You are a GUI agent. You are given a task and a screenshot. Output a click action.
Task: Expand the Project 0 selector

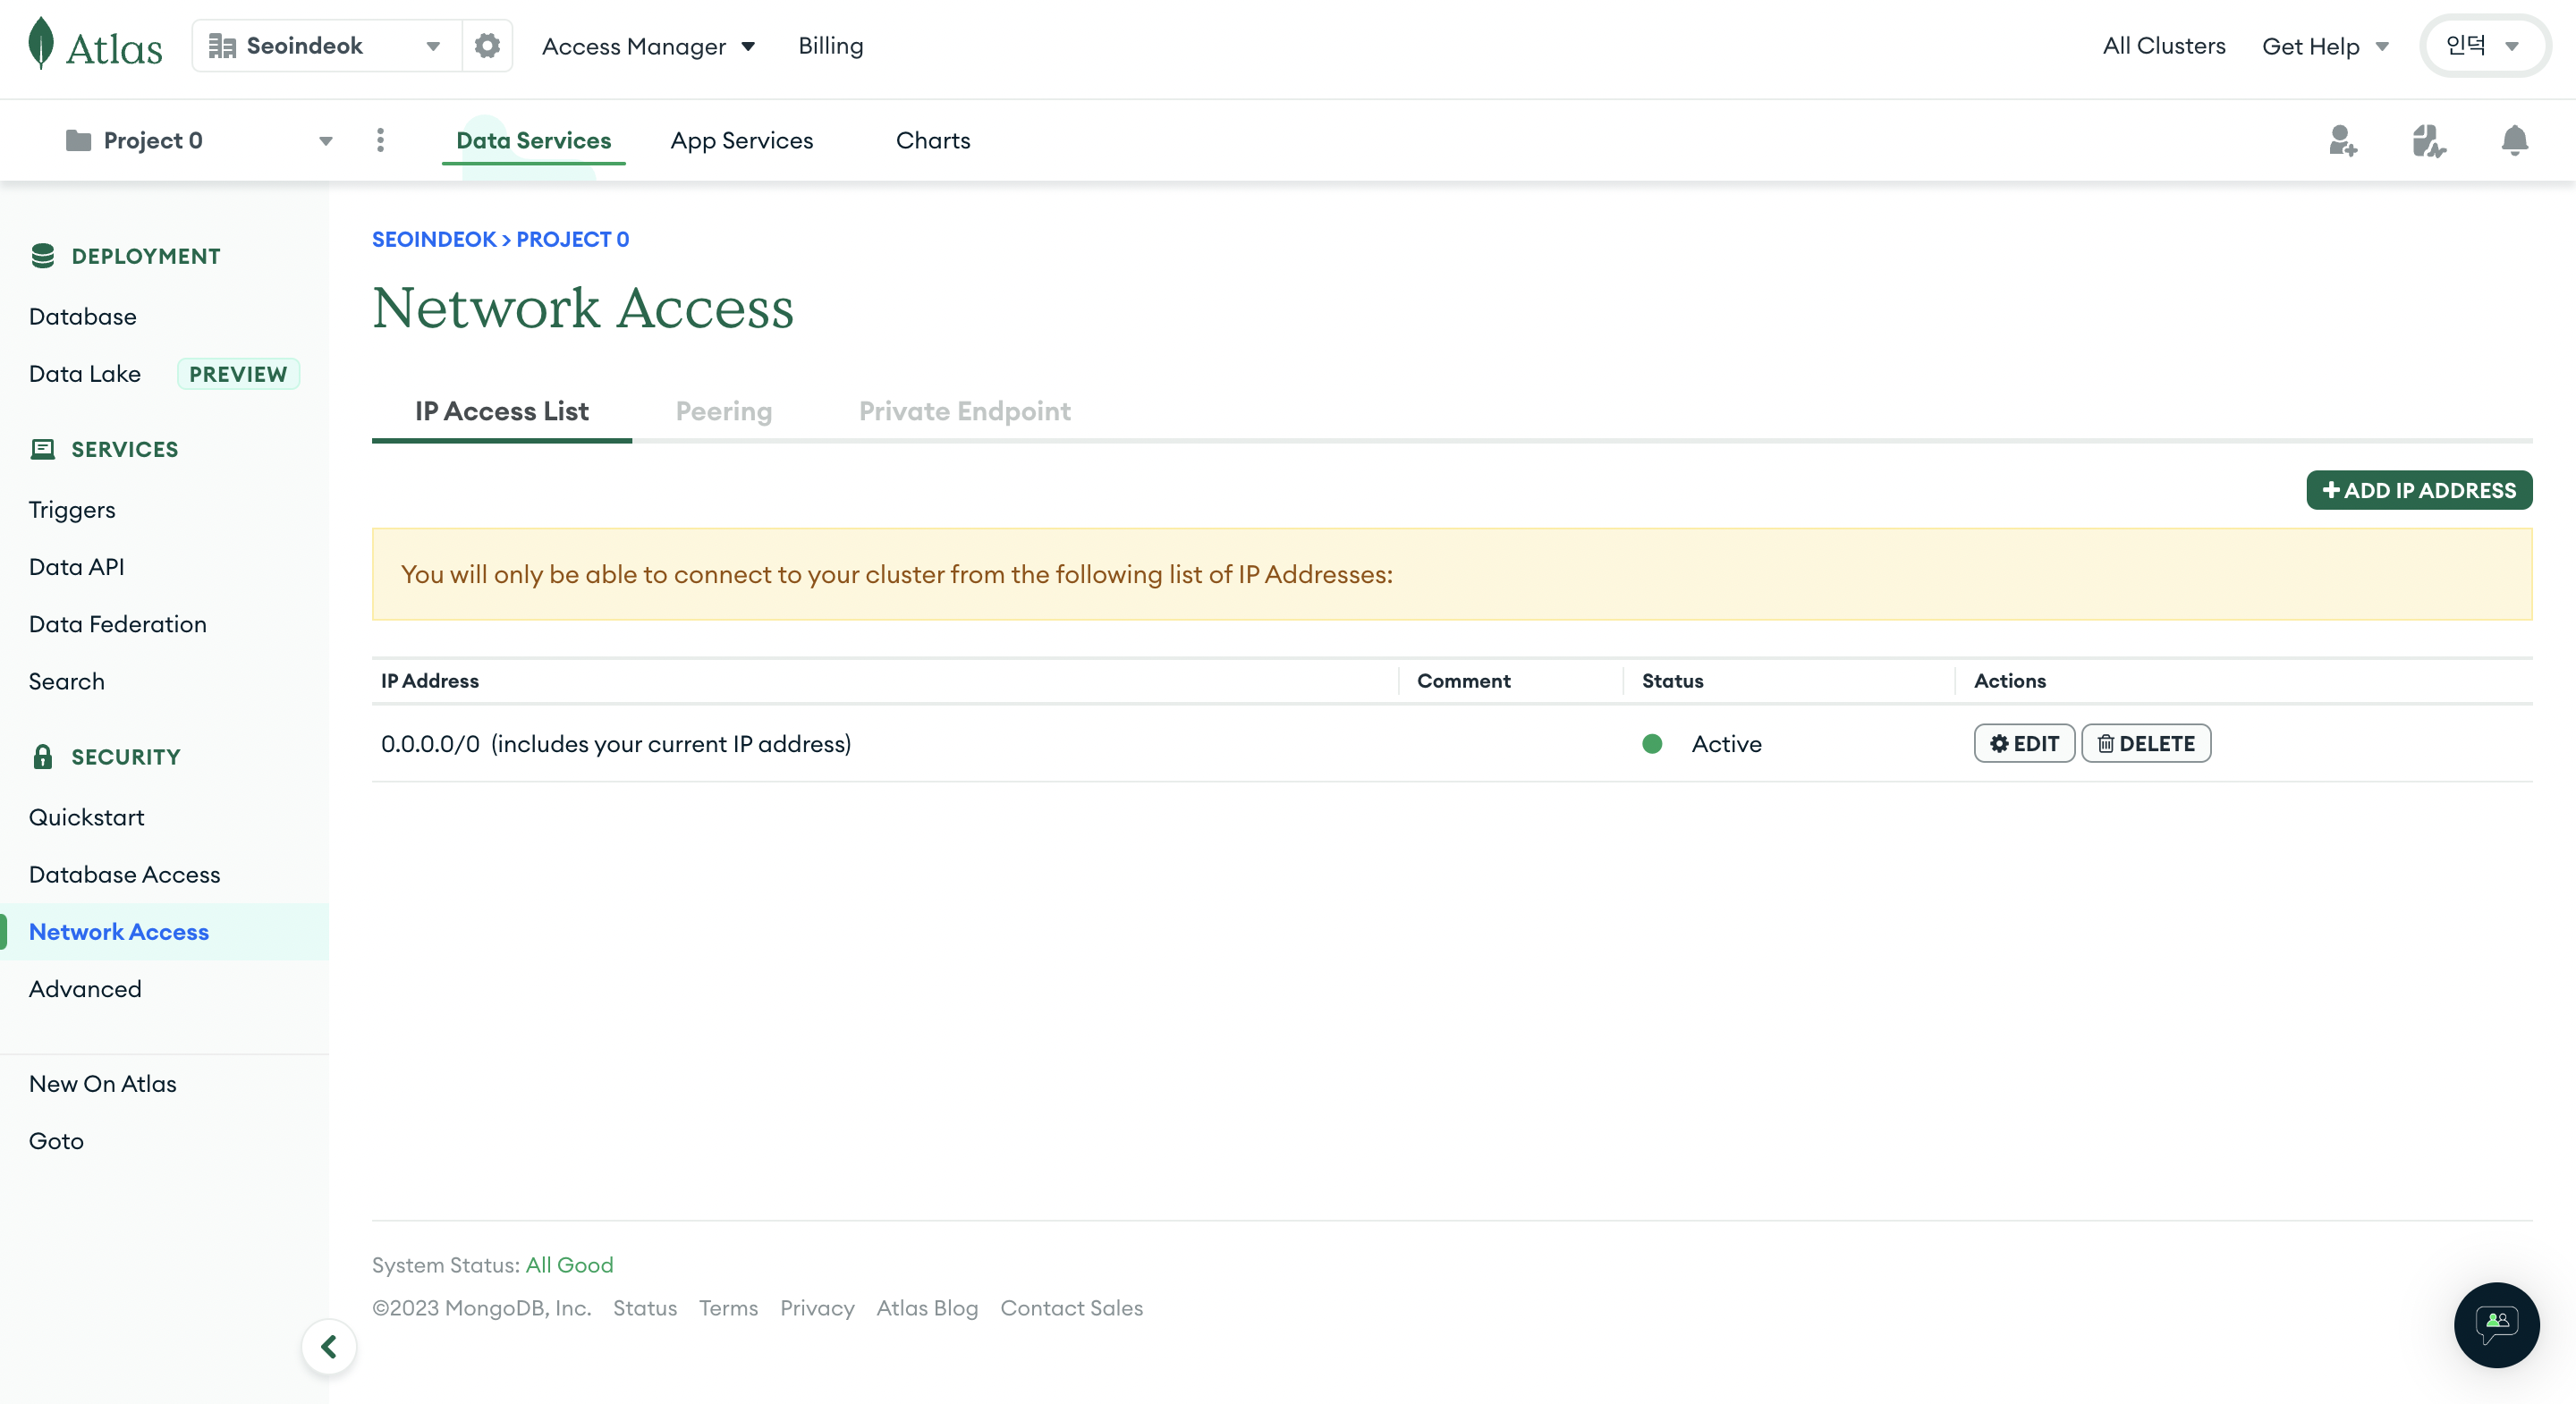coord(198,140)
